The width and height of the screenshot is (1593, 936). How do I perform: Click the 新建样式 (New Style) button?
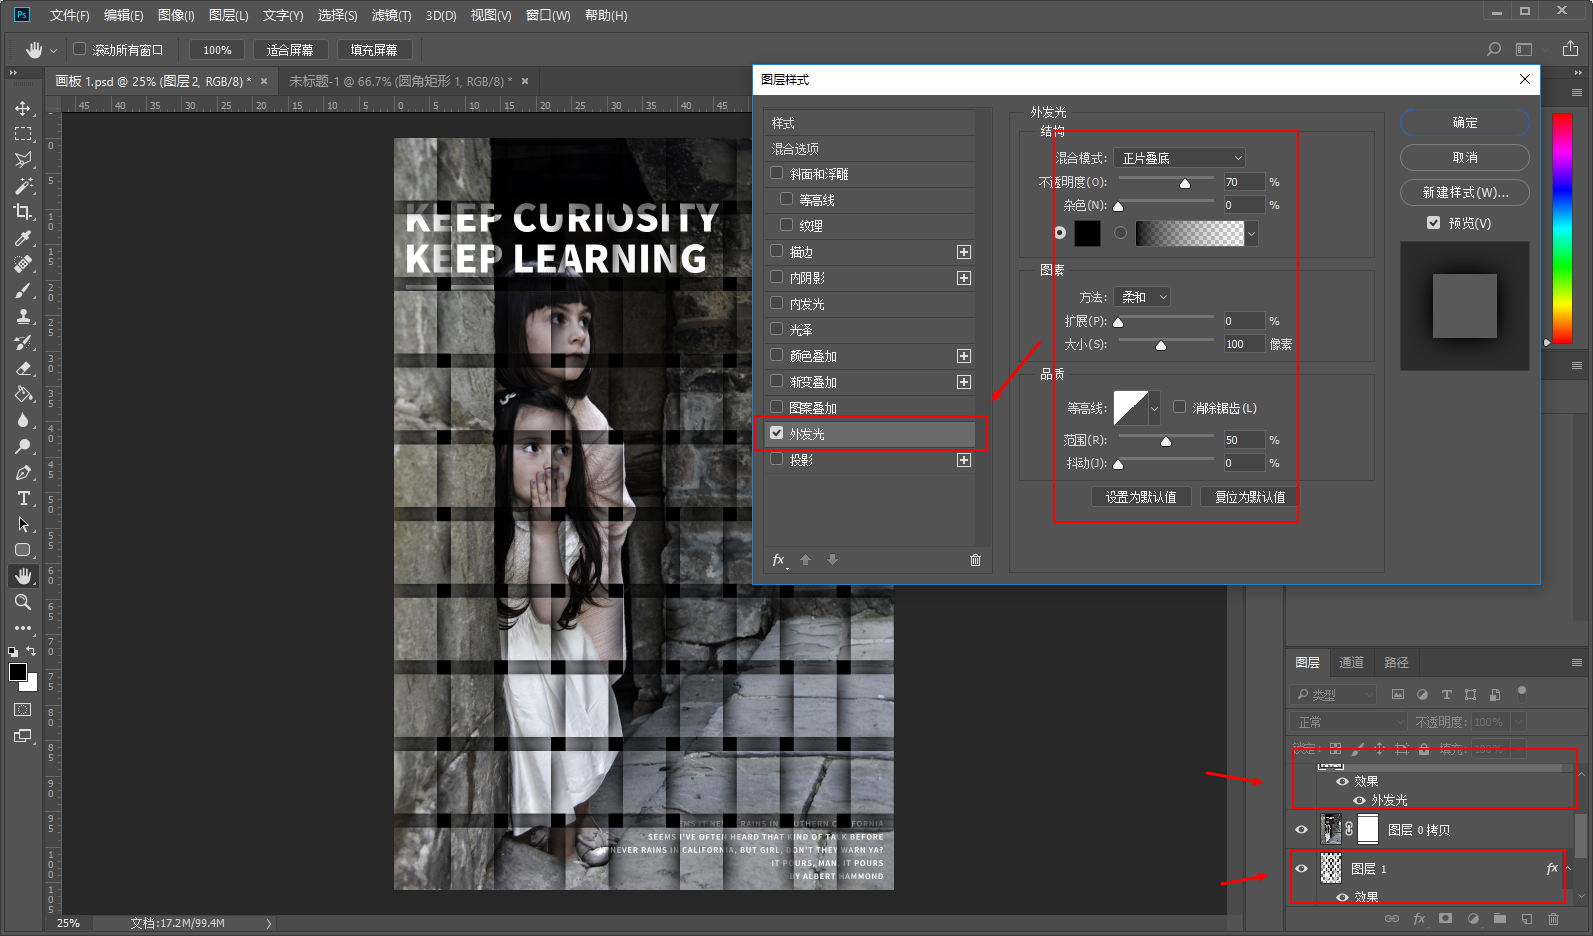click(1464, 192)
